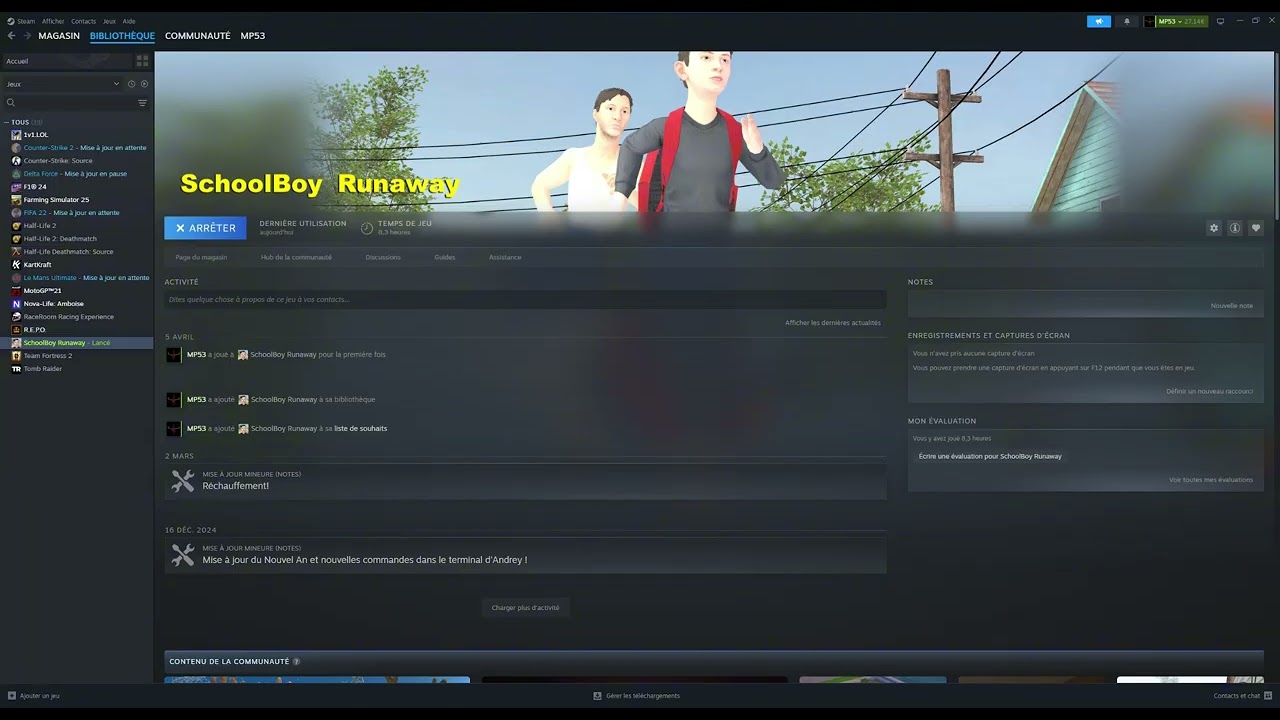Collapse the TOUS games list
This screenshot has height=720, width=1280.
[6, 122]
